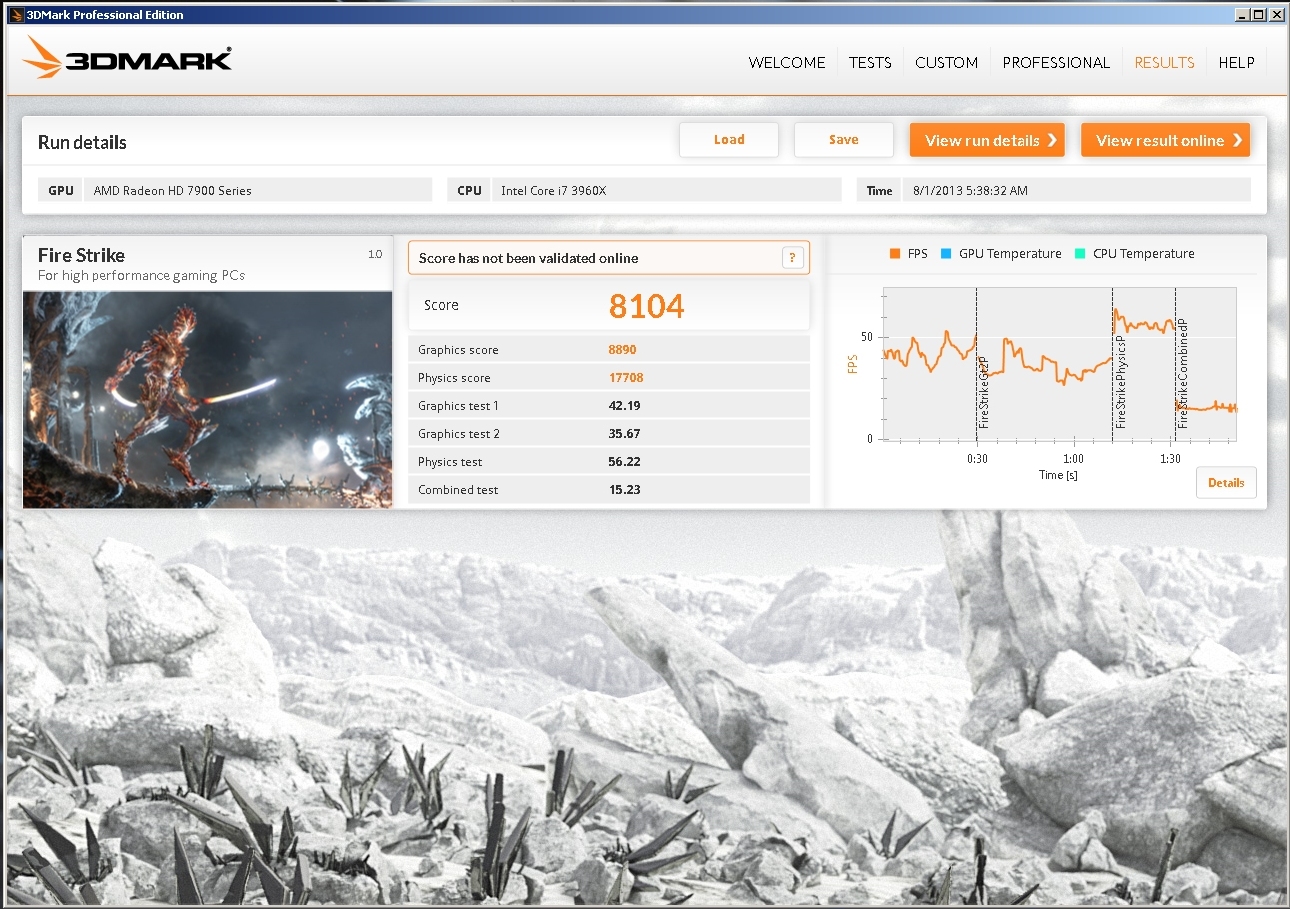1290x909 pixels.
Task: Click the Combined test value 15.23
Action: pyautogui.click(x=624, y=490)
